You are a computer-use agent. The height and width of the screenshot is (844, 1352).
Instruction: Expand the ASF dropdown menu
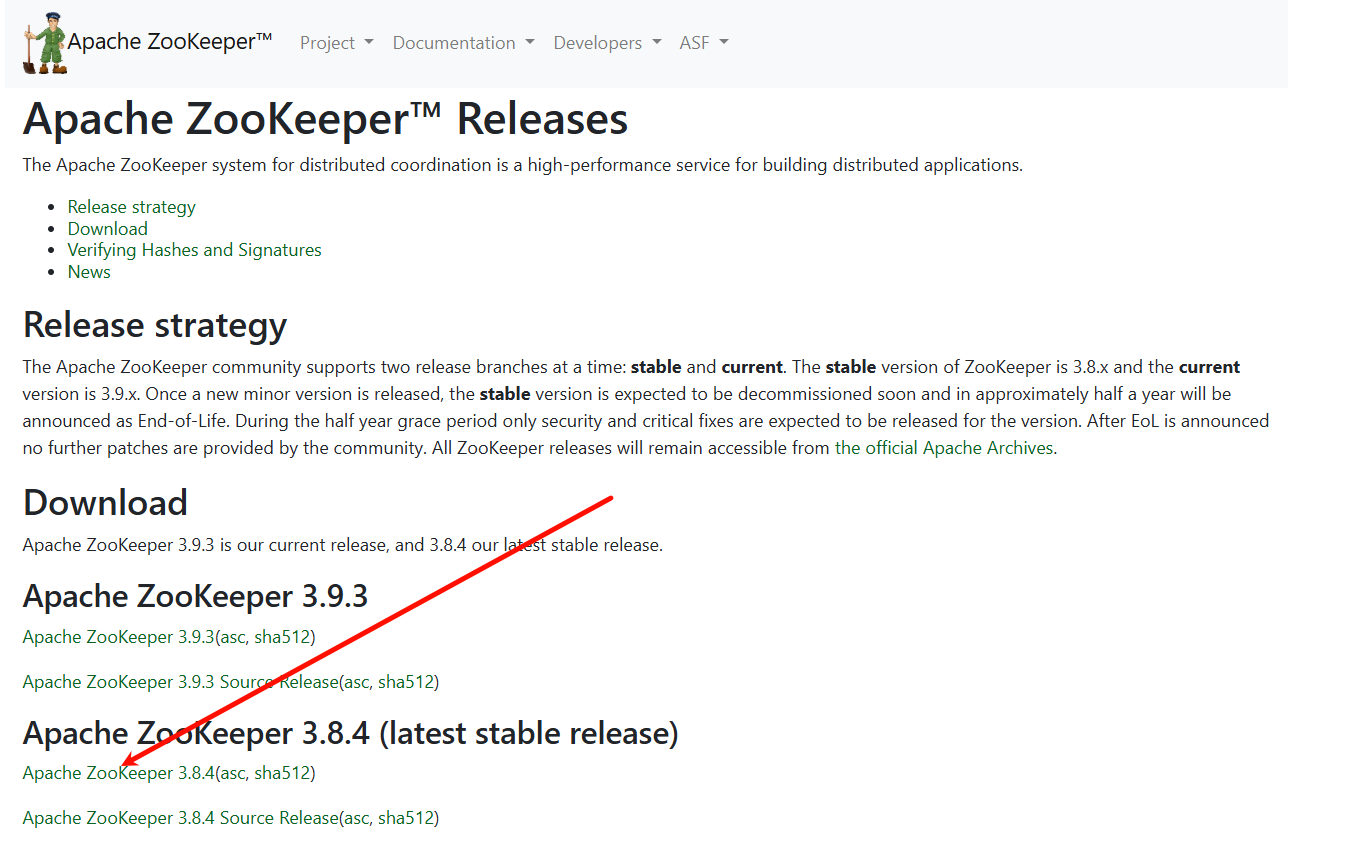704,43
